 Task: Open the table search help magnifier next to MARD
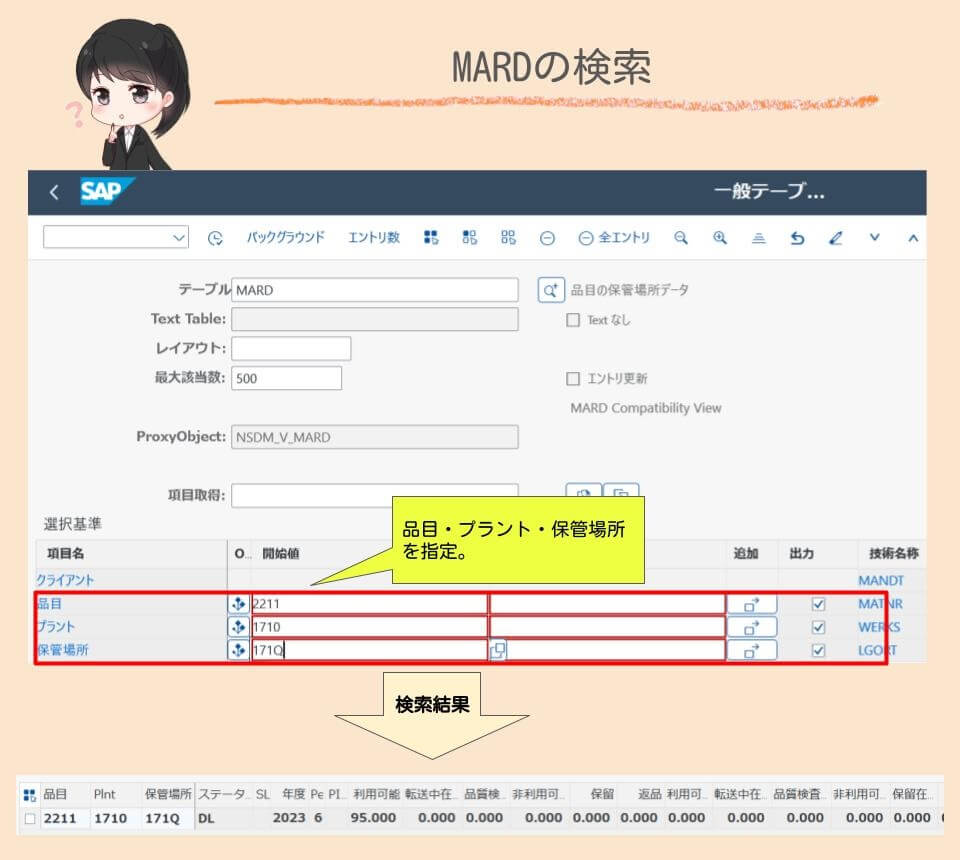pyautogui.click(x=552, y=289)
